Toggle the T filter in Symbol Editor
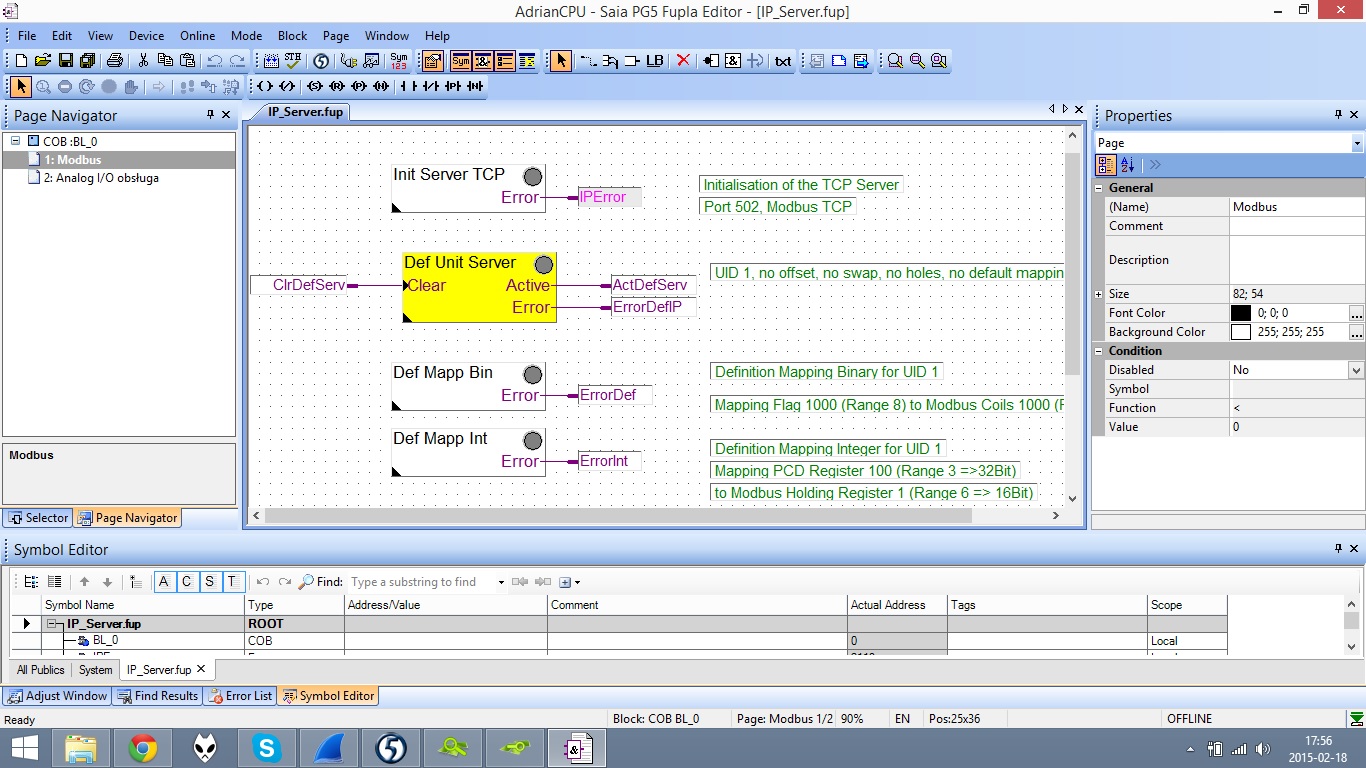Screen dimensions: 1366x768 coord(232,581)
